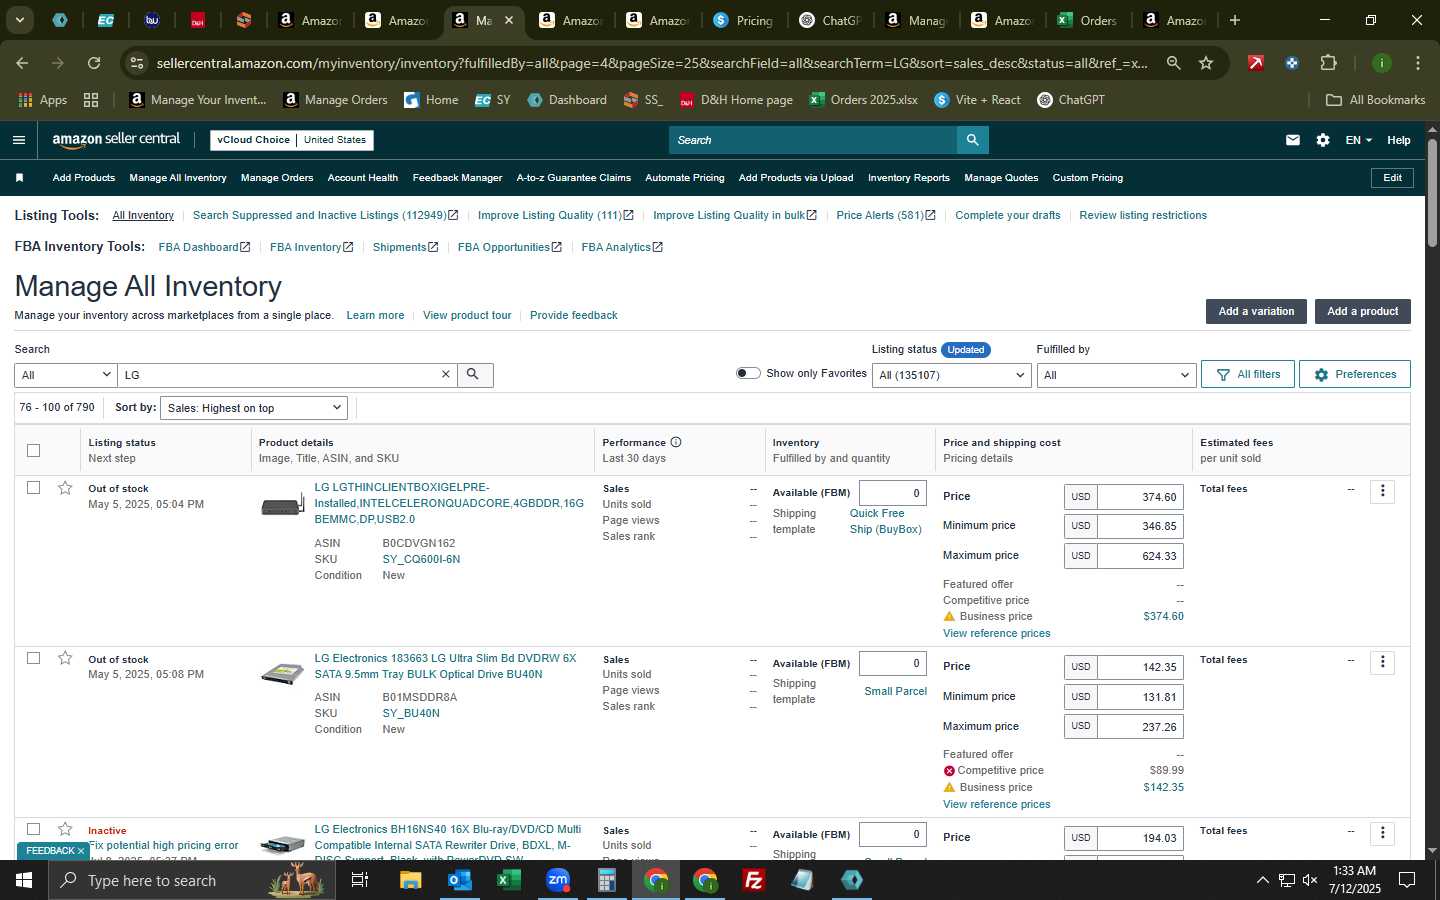This screenshot has height=900, width=1440.
Task: Open Feedback Manager in the navigation bar
Action: [x=457, y=178]
